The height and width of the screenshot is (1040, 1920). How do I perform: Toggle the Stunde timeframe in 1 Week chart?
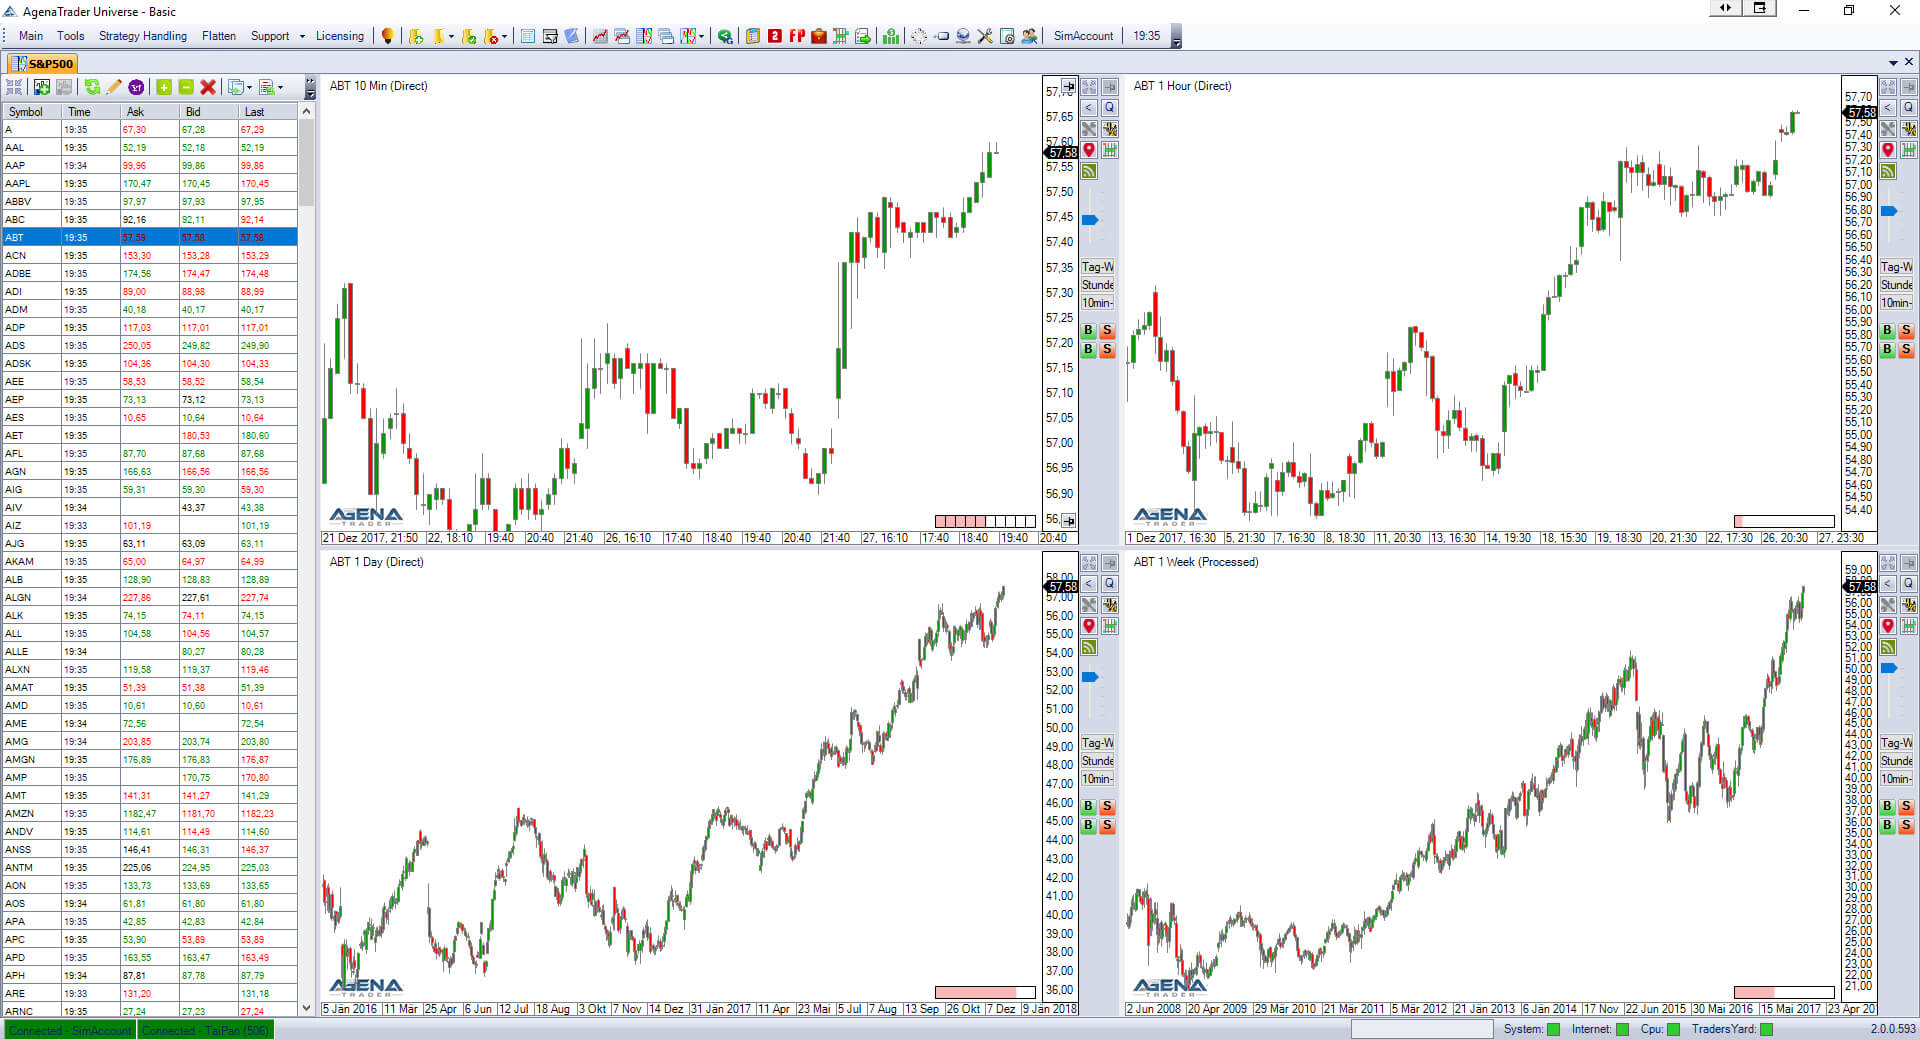(1896, 761)
